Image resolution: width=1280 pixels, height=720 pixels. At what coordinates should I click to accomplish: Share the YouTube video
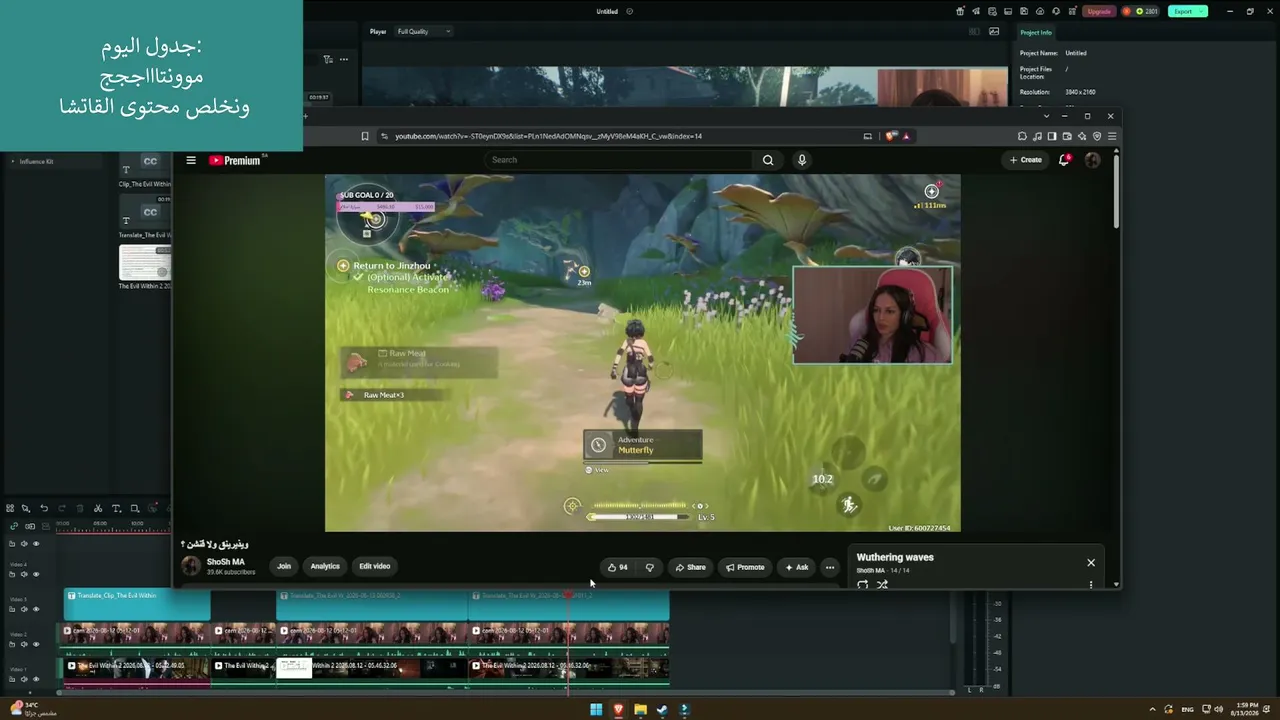click(x=690, y=567)
